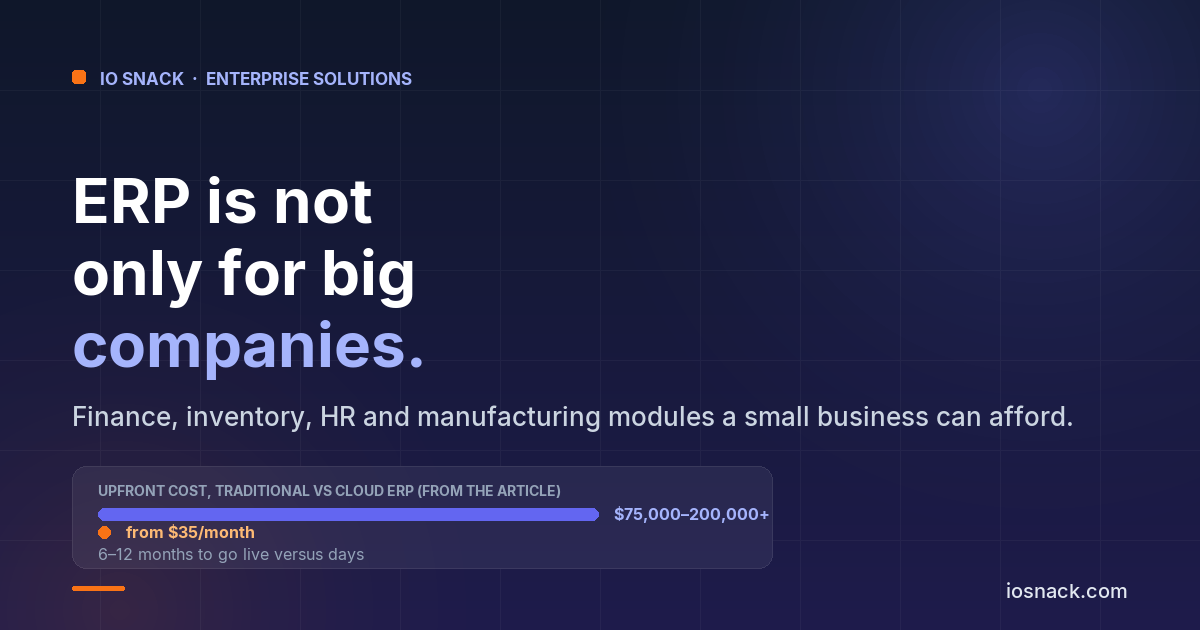The height and width of the screenshot is (630, 1200).
Task: Click the highlighted word "companies."
Action: pos(249,346)
